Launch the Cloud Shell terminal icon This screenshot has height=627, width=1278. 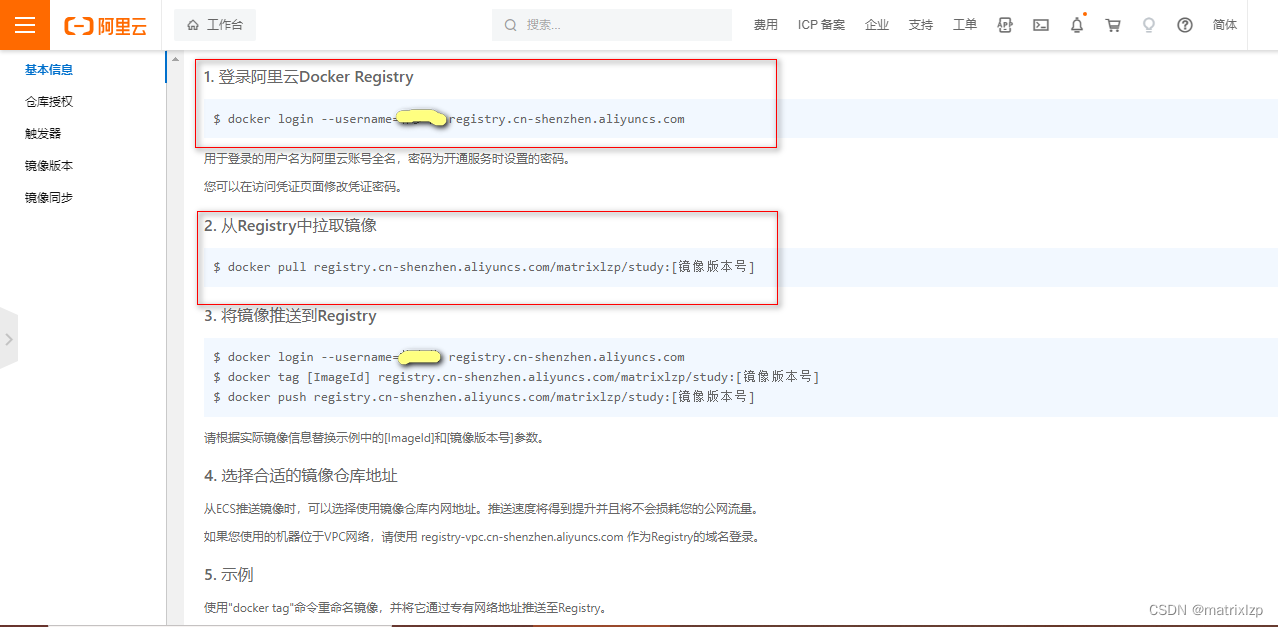coord(1041,25)
